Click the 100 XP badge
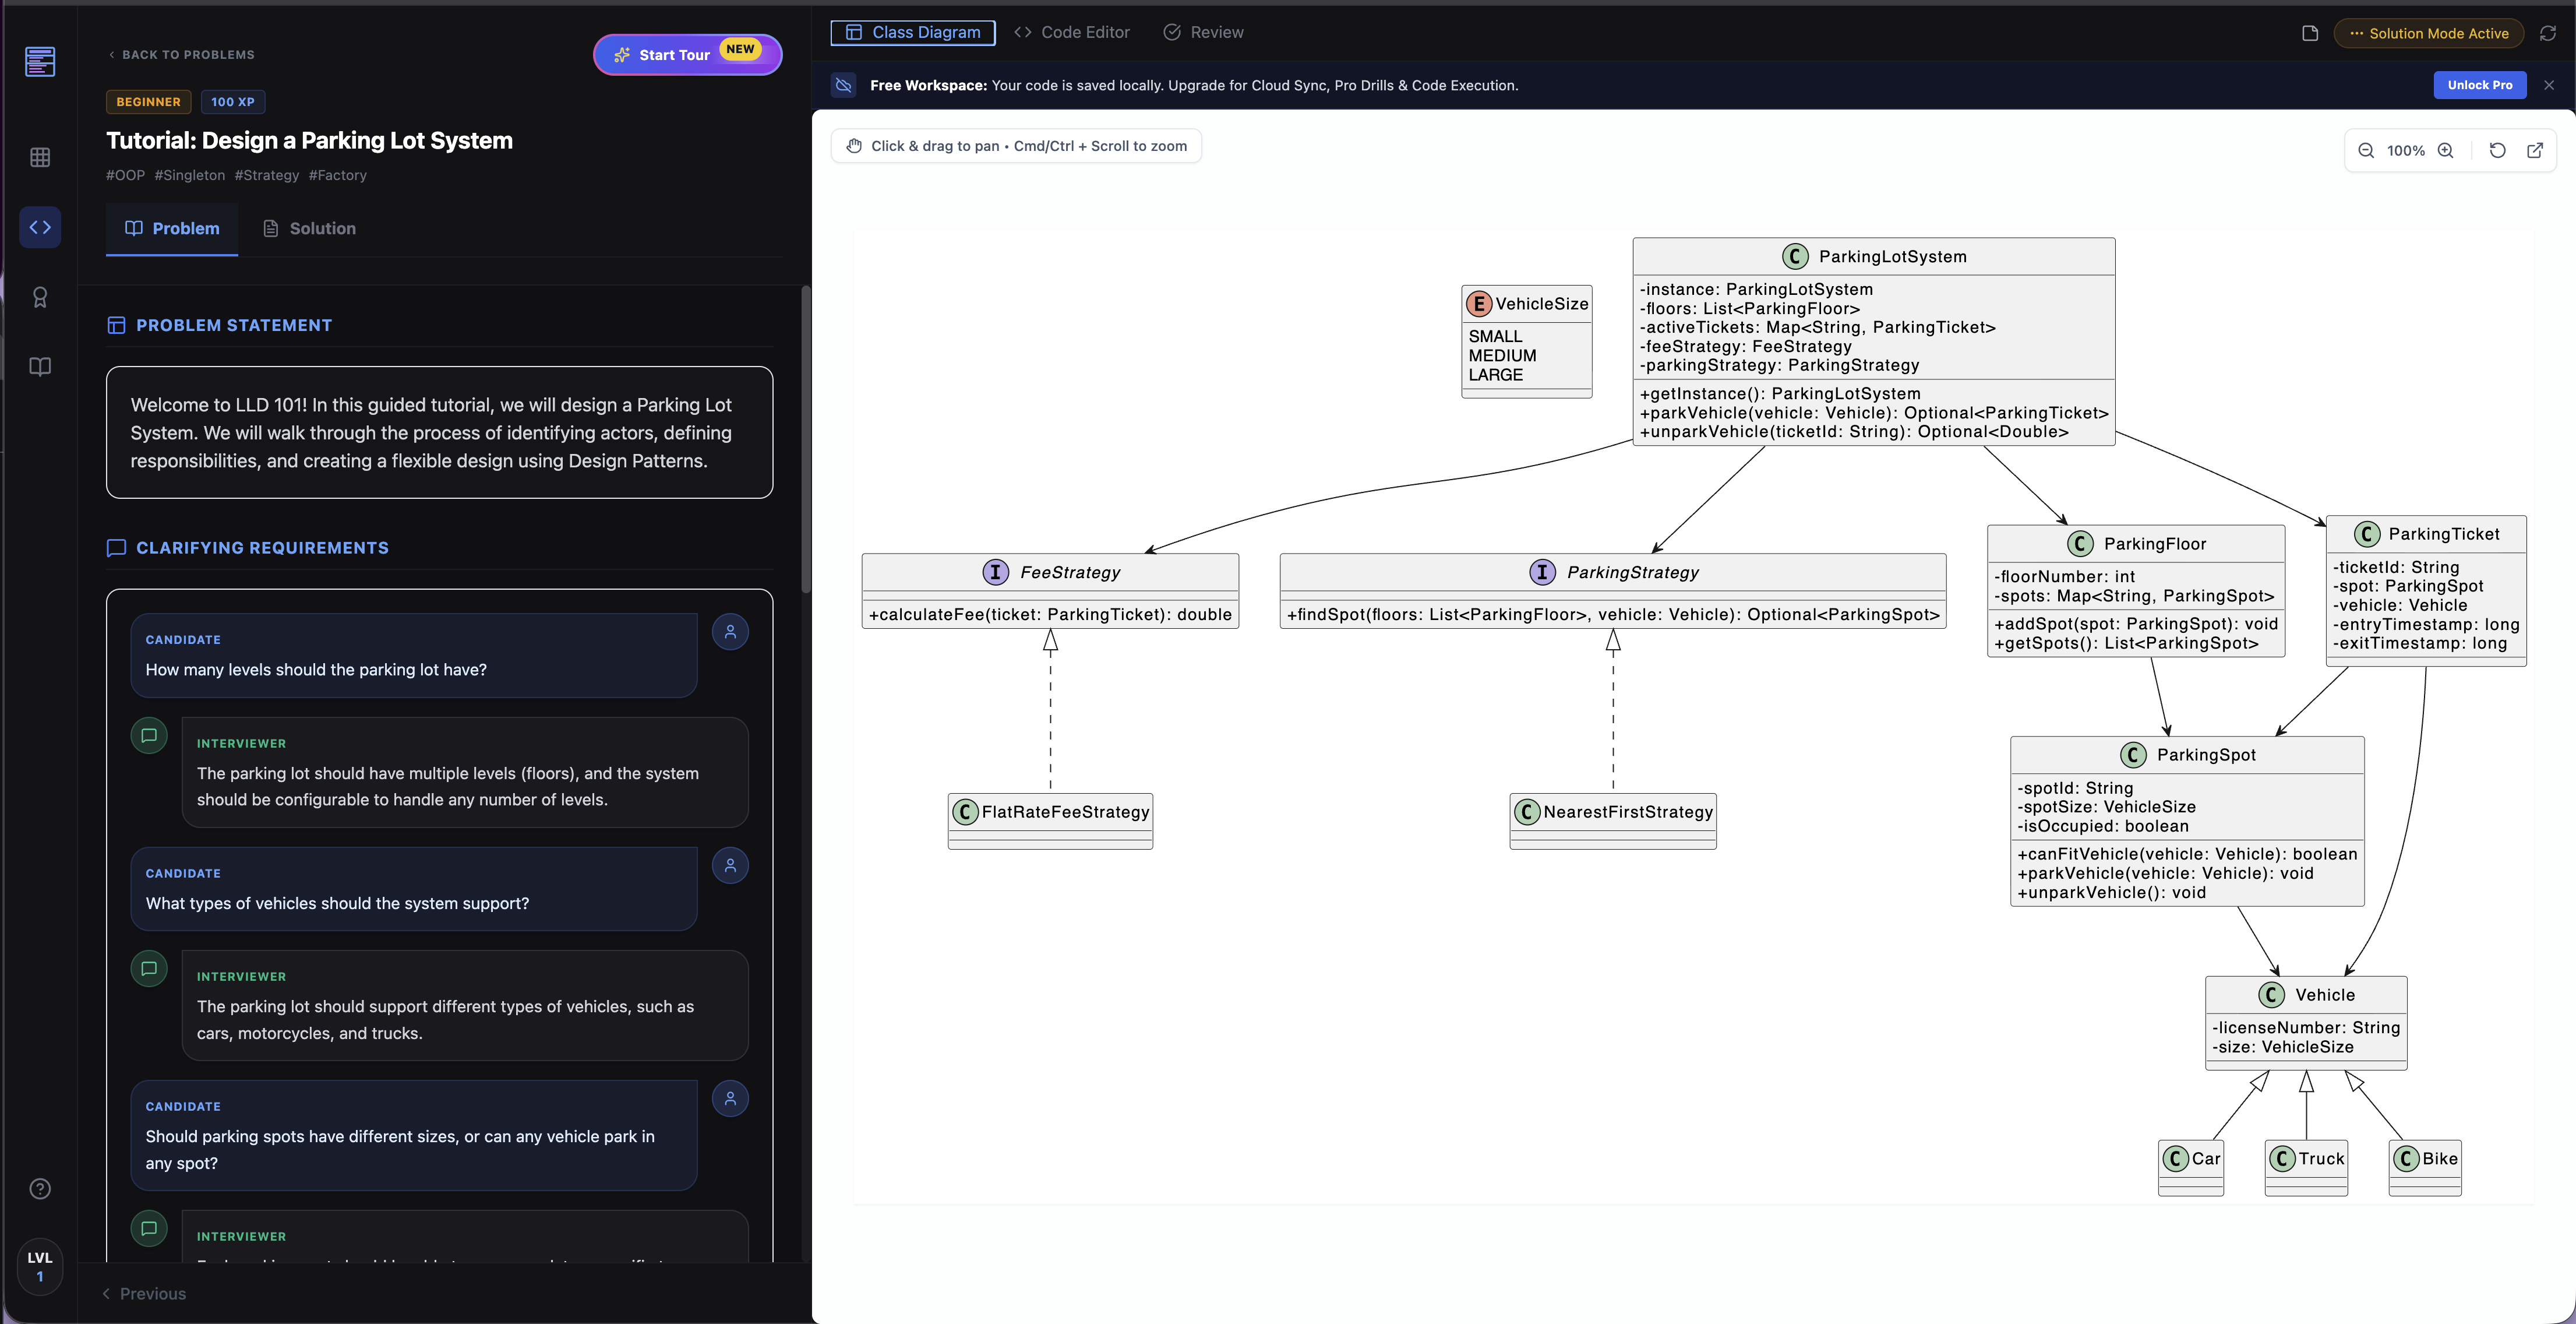The image size is (2576, 1324). point(233,102)
